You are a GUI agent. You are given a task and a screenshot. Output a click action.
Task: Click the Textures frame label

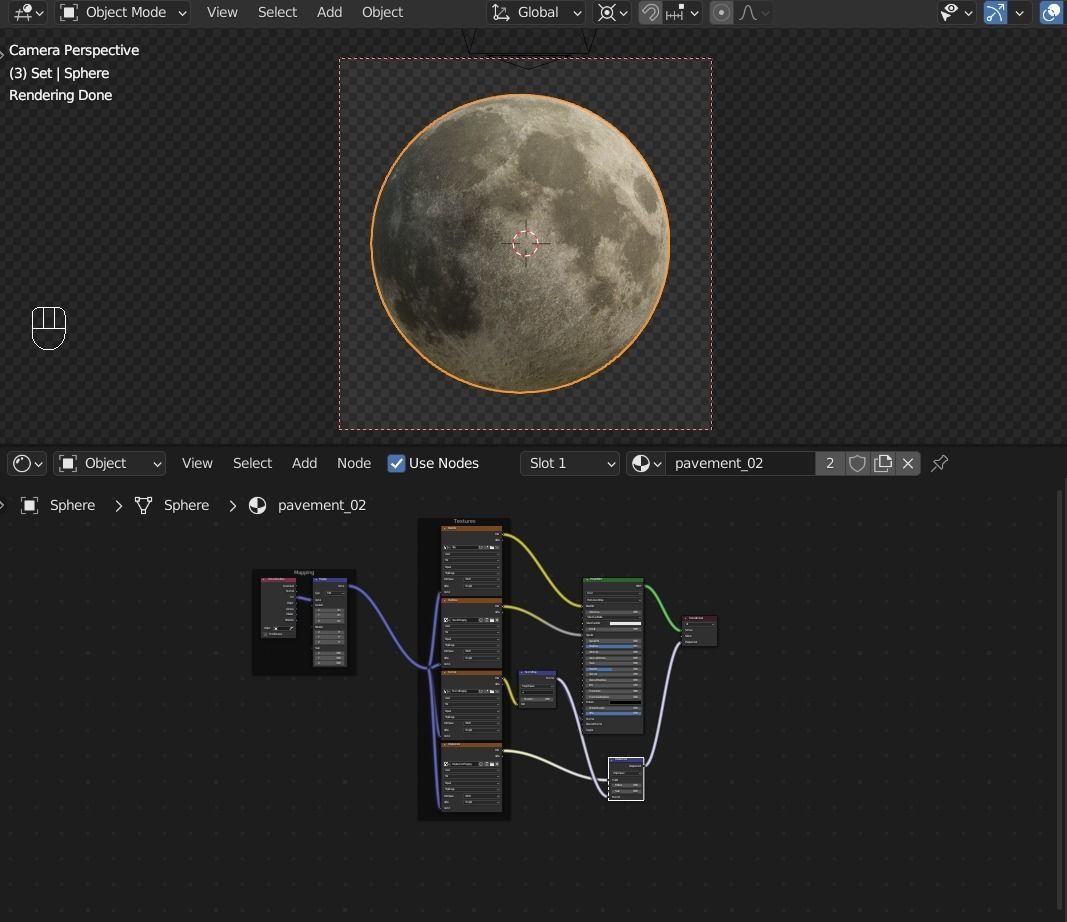pos(465,521)
